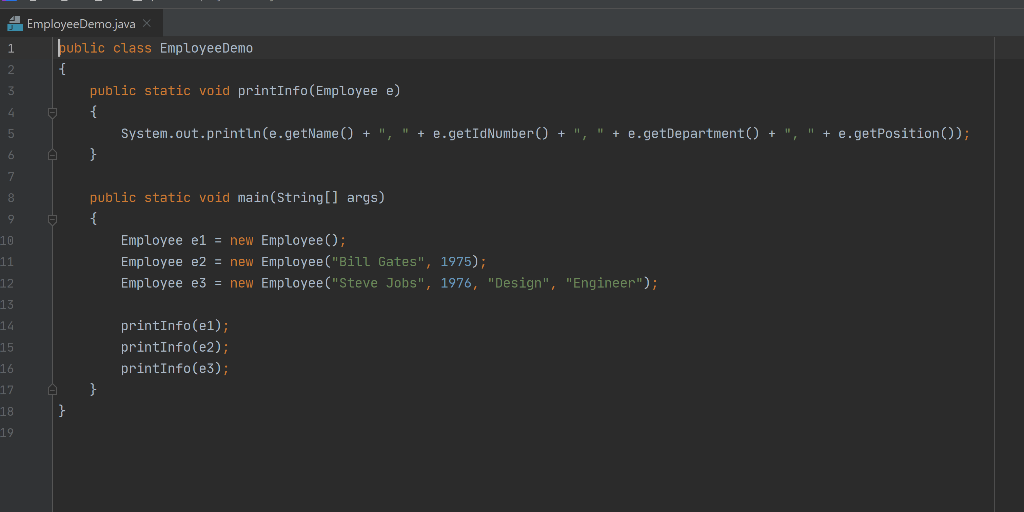Viewport: 1024px width, 512px height.
Task: Click the closing brace of the class on line 18
Action: coord(62,411)
